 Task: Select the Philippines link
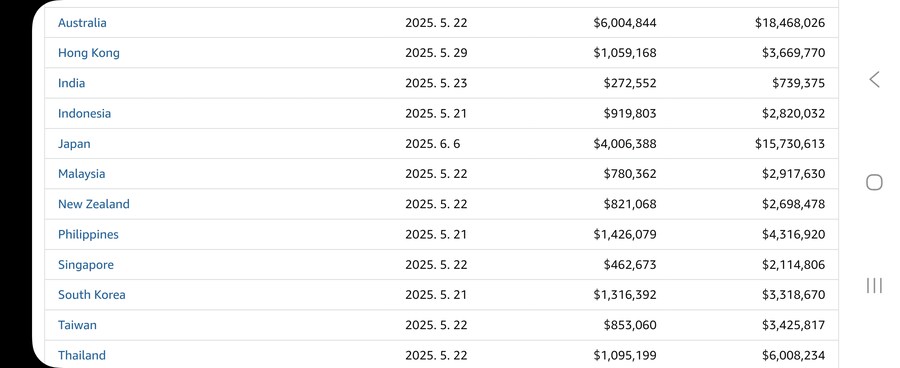click(x=88, y=234)
